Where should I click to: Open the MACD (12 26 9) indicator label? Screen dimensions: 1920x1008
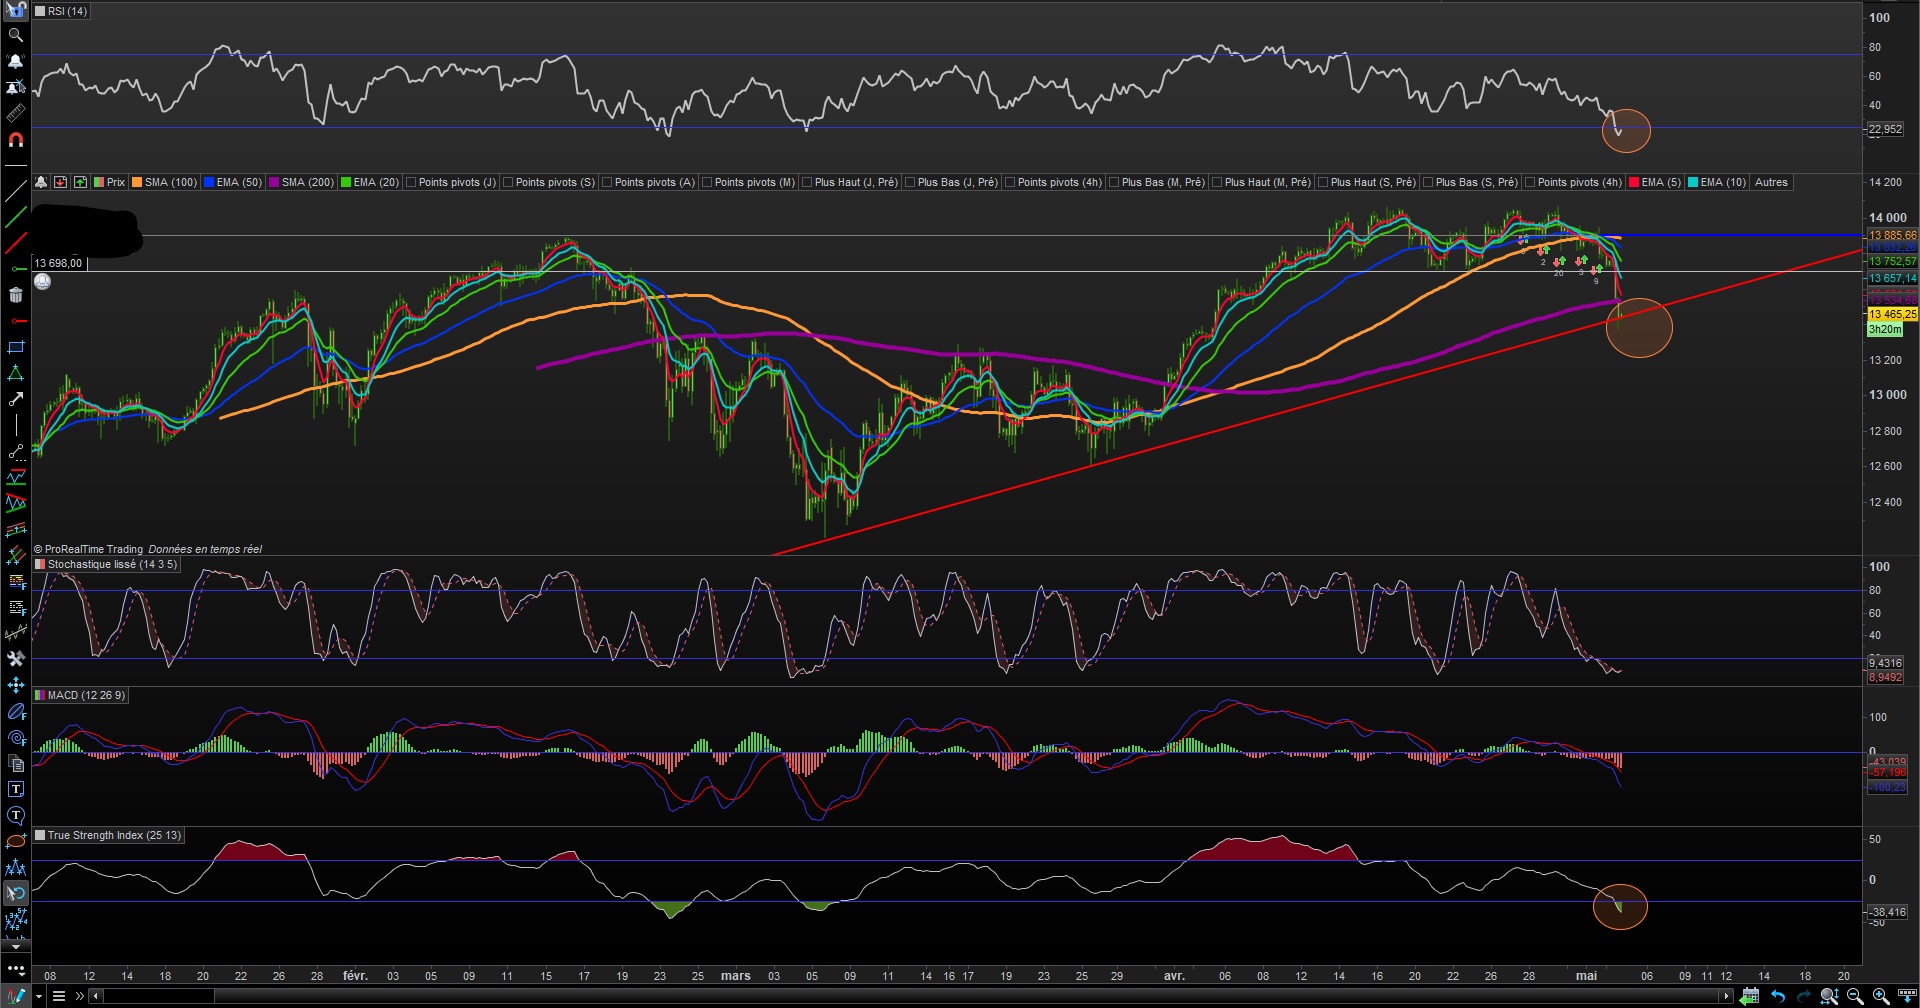coord(86,695)
